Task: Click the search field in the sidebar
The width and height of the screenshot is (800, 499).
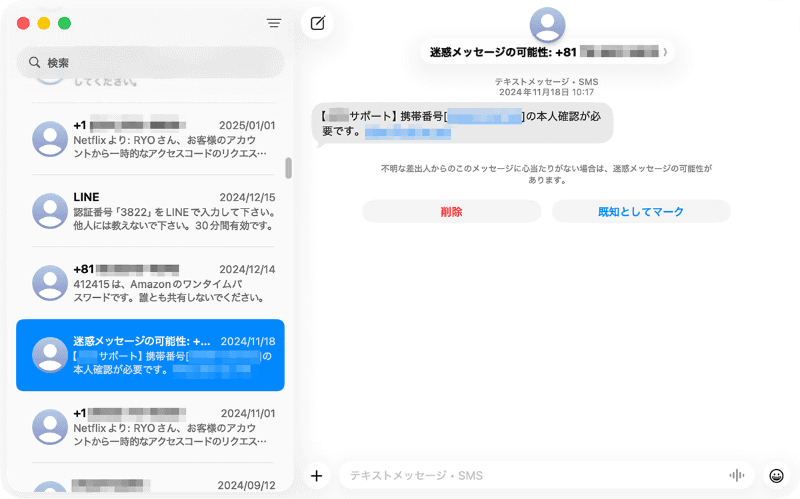Action: point(151,62)
